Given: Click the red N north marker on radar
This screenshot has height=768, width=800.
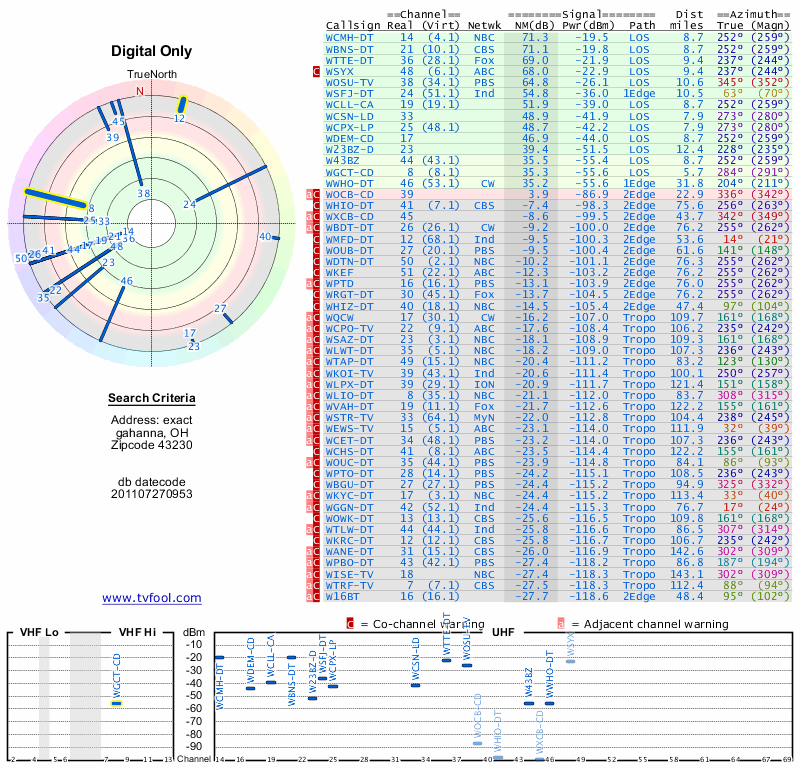Looking at the screenshot, I should point(139,91).
